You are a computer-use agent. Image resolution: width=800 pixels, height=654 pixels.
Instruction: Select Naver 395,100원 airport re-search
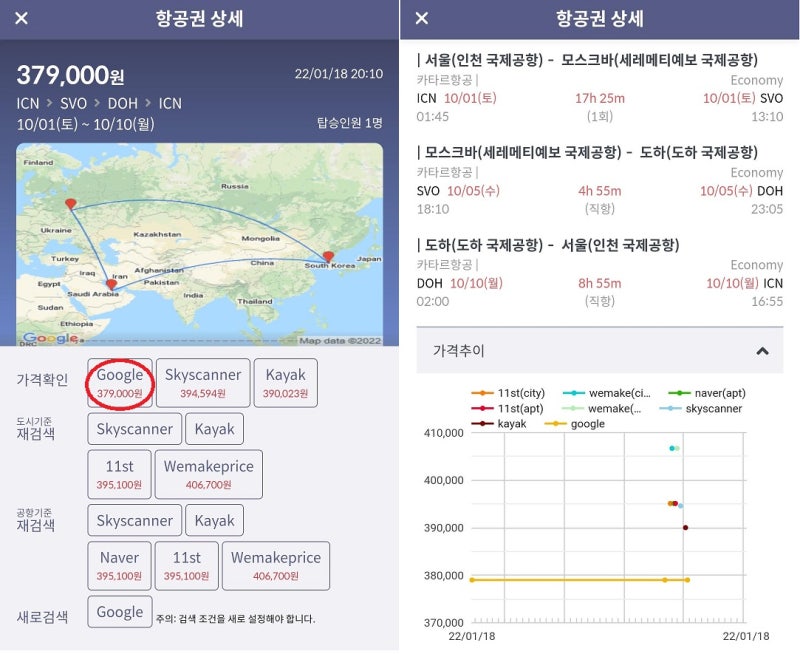119,565
